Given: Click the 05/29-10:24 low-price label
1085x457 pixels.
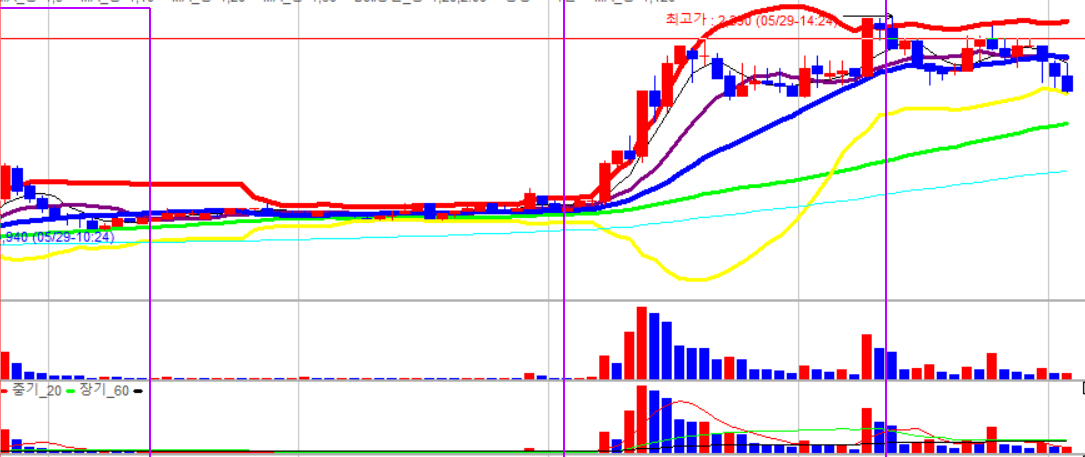Looking at the screenshot, I should pyautogui.click(x=57, y=238).
